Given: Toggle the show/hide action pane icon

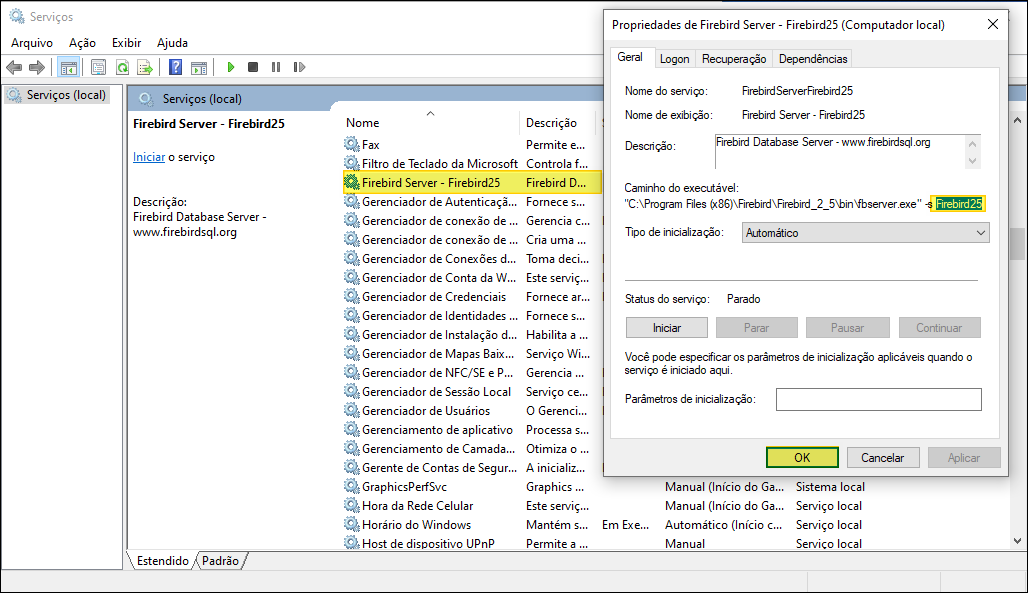Looking at the screenshot, I should [x=199, y=67].
